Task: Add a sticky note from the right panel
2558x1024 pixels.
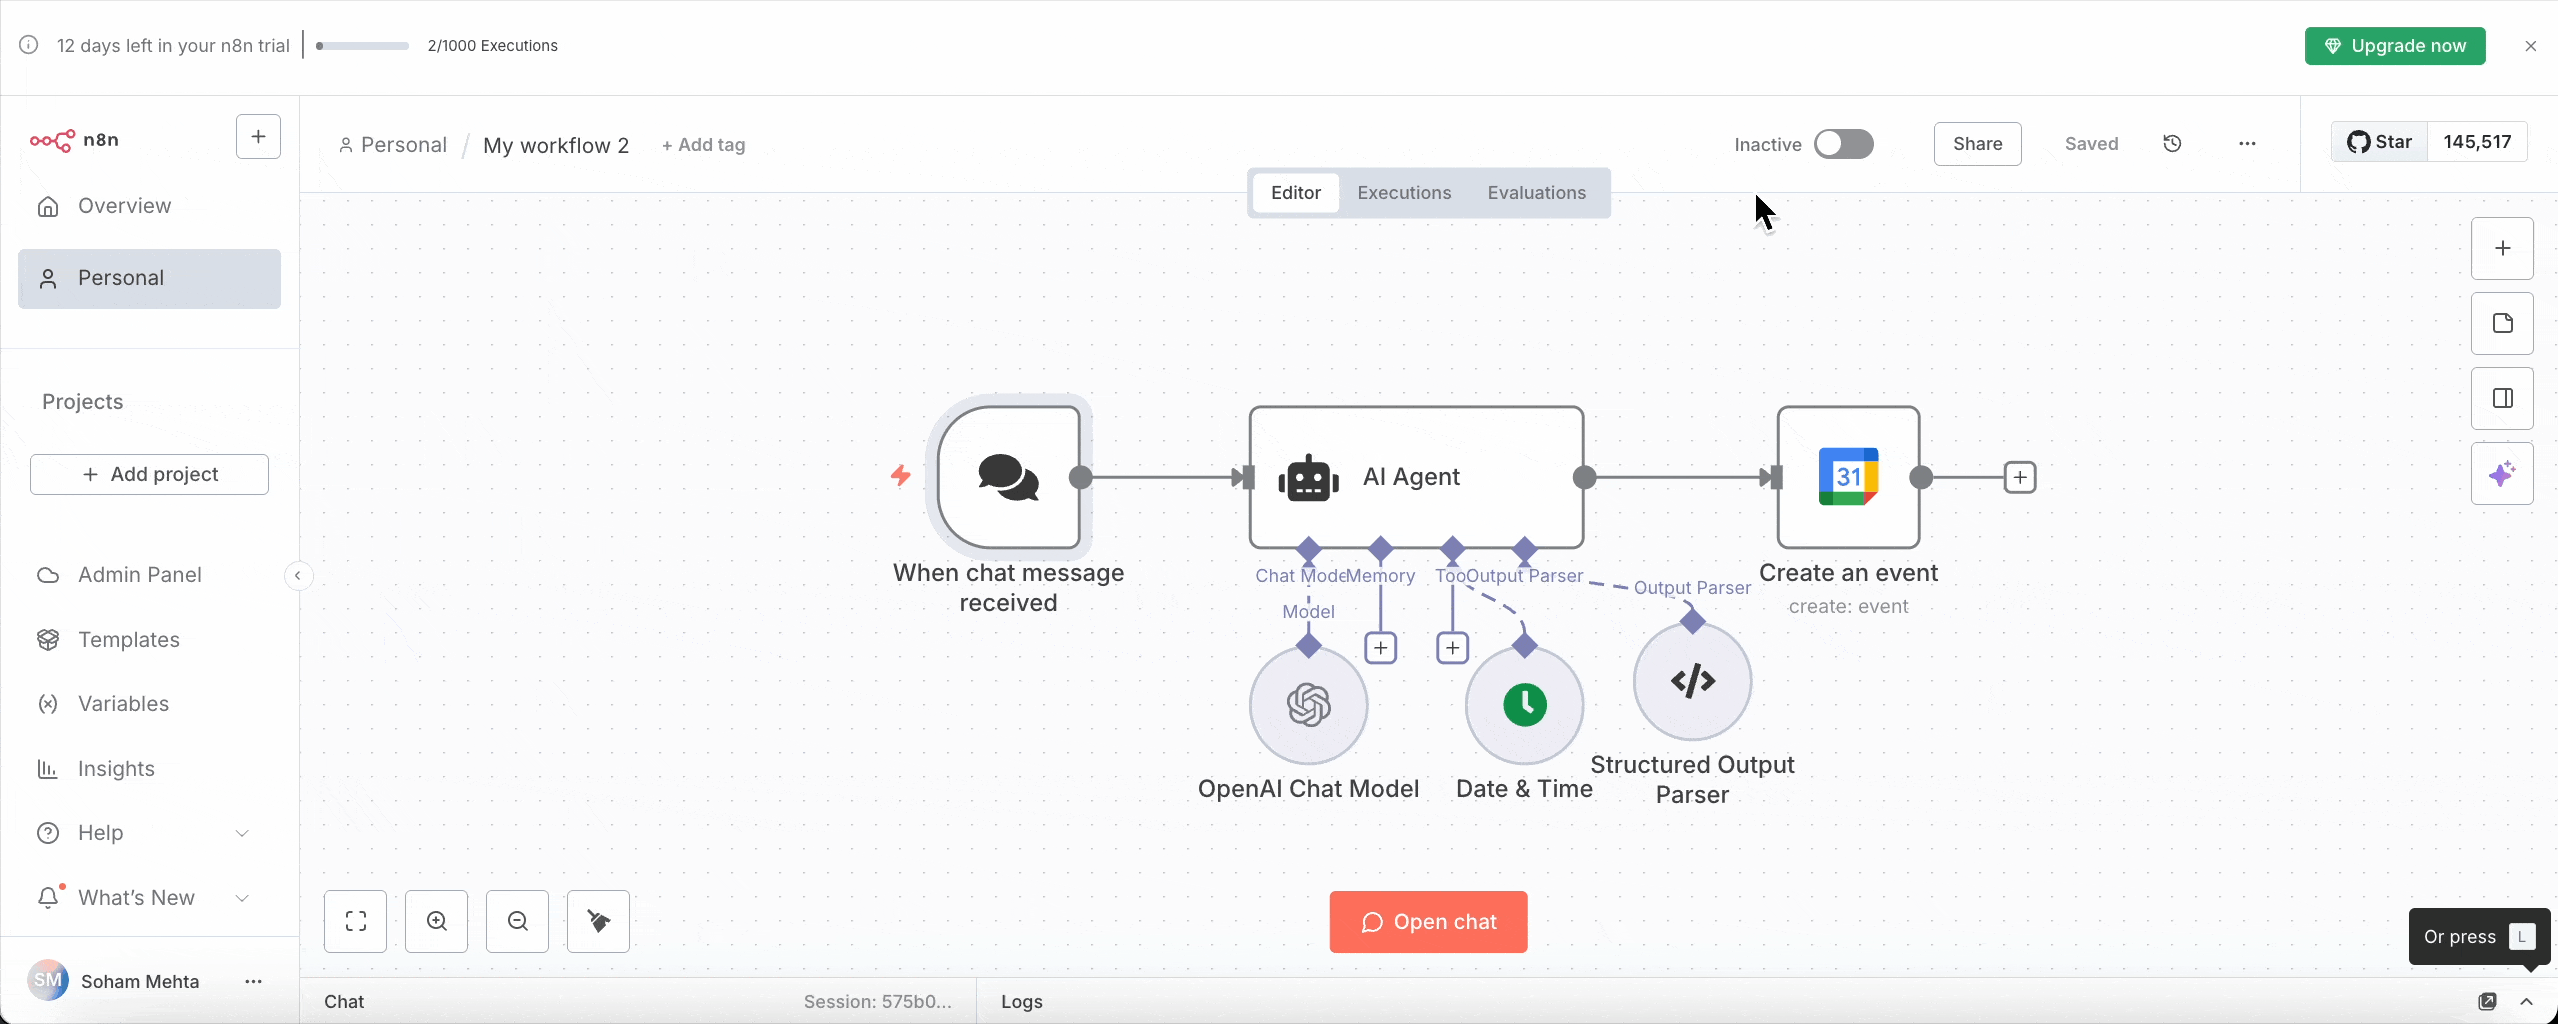Action: 2503,323
